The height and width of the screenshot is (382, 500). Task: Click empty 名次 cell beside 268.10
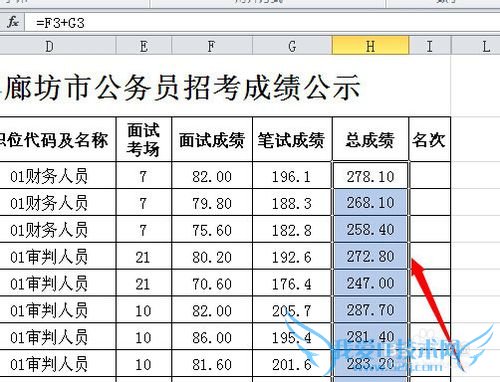(430, 202)
